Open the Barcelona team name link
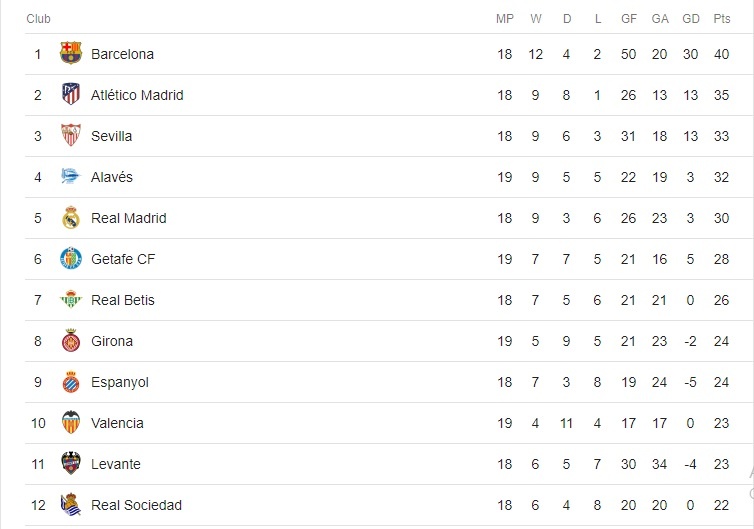This screenshot has height=529, width=754. [122, 54]
